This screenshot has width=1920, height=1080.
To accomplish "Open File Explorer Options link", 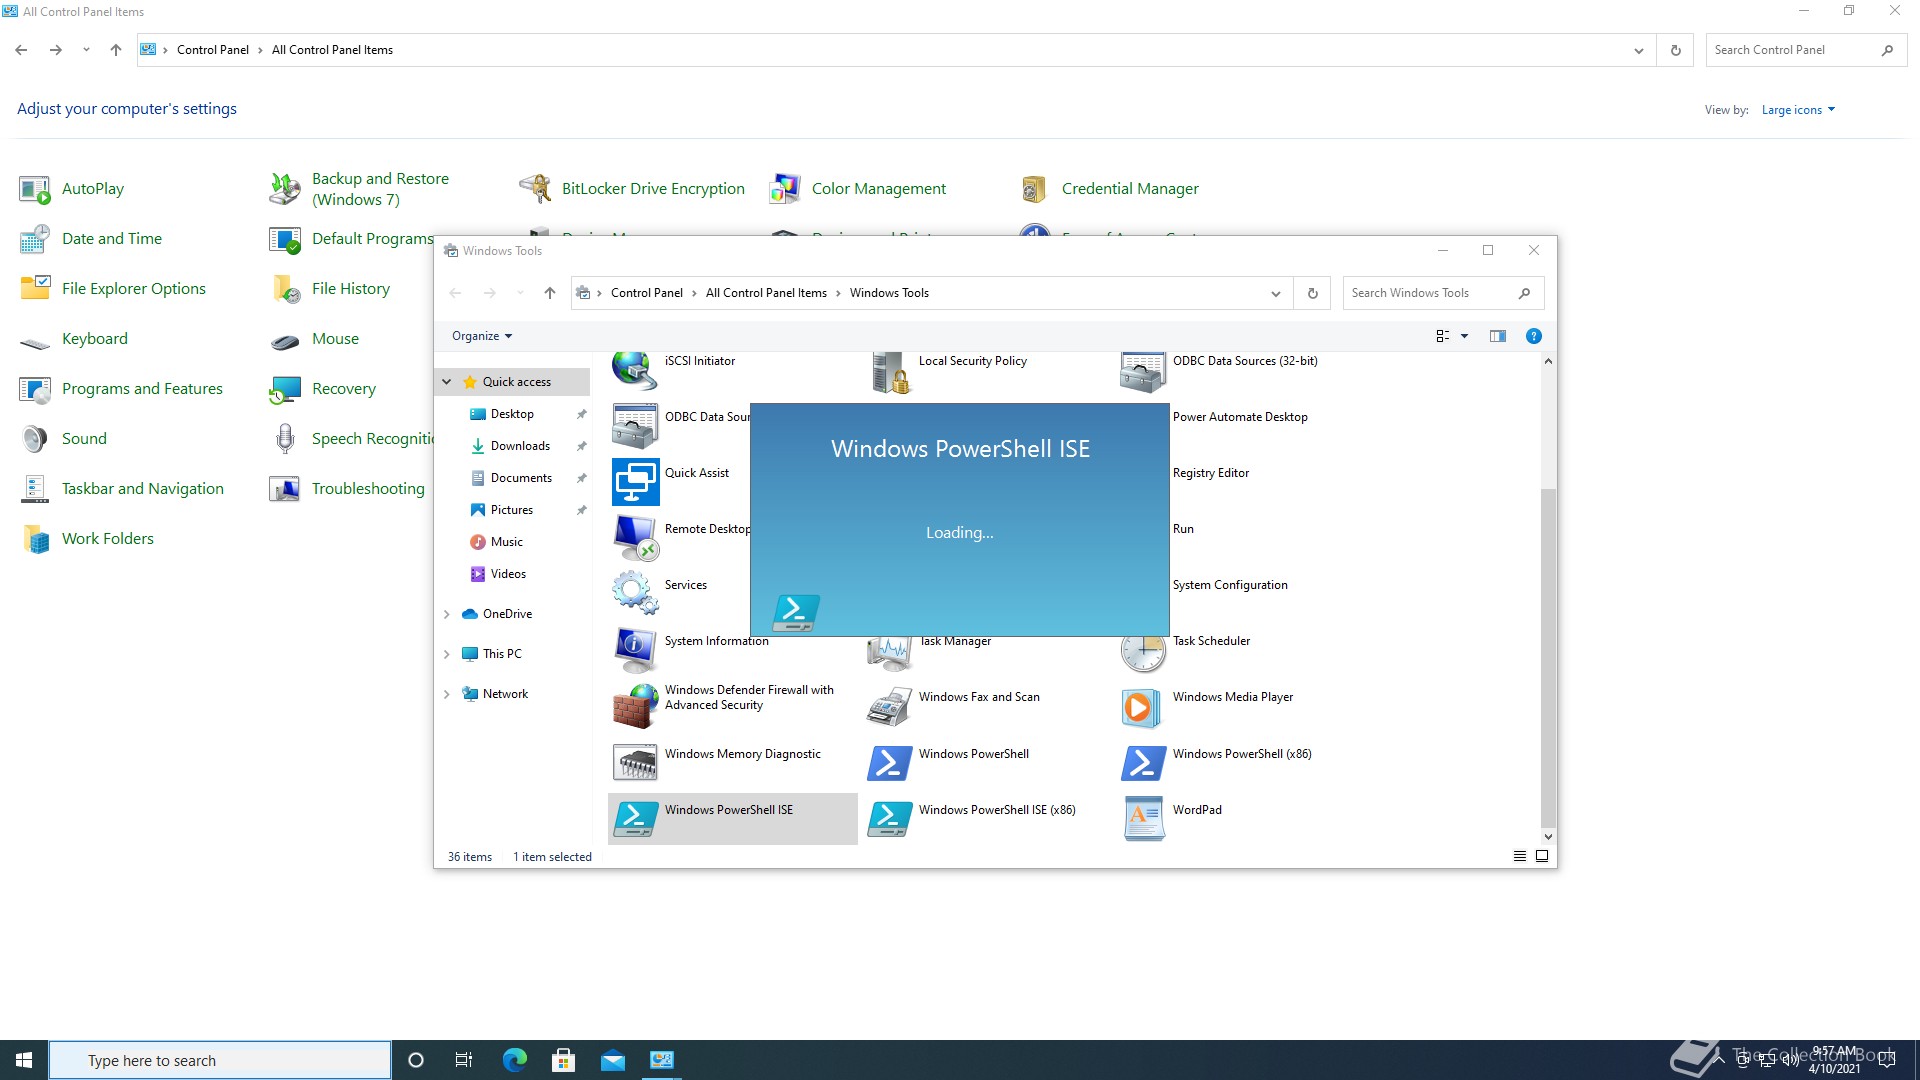I will pos(133,289).
